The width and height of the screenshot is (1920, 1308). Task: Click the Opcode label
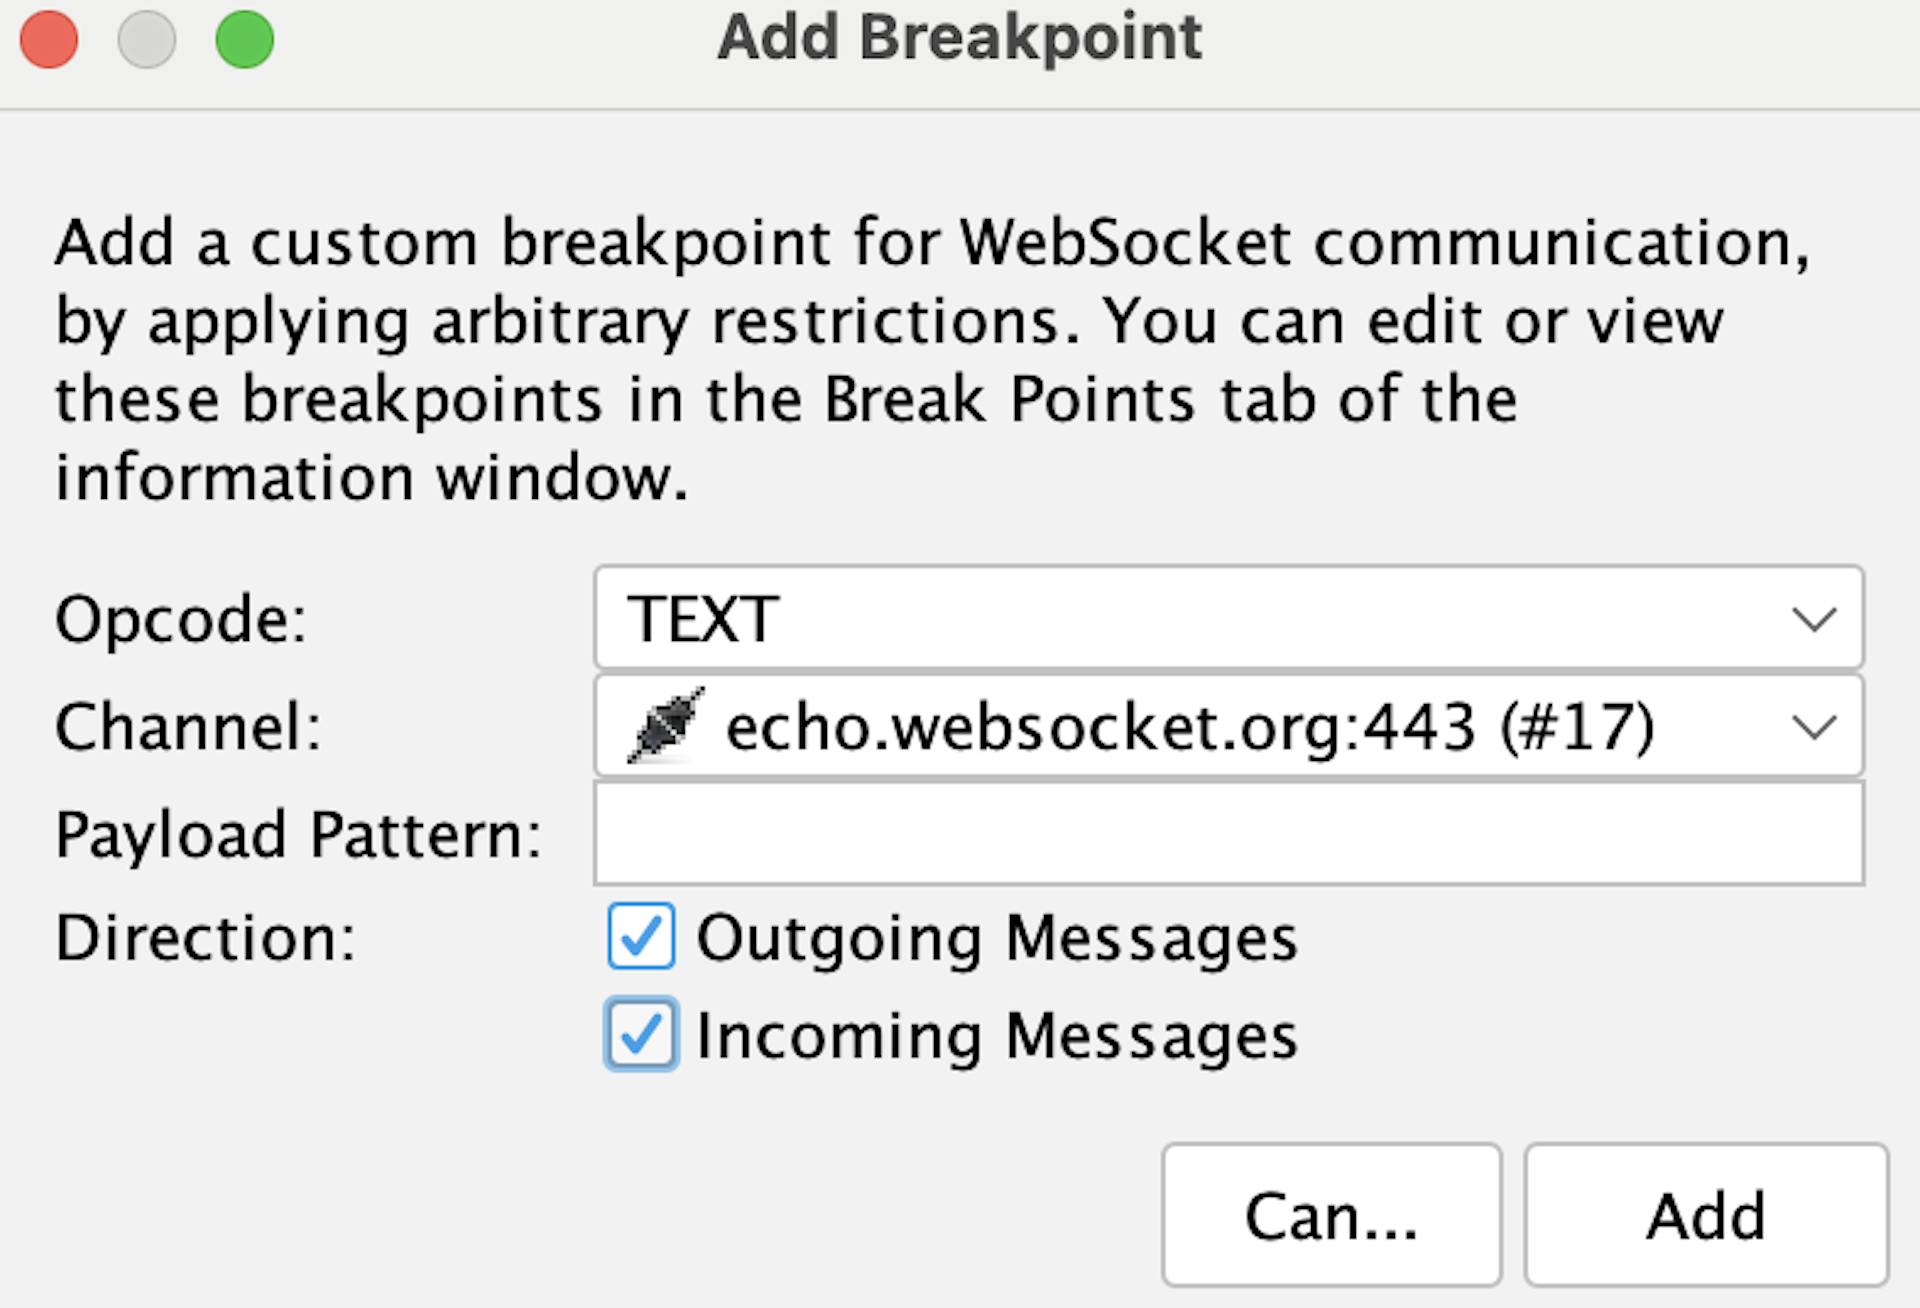coord(181,620)
